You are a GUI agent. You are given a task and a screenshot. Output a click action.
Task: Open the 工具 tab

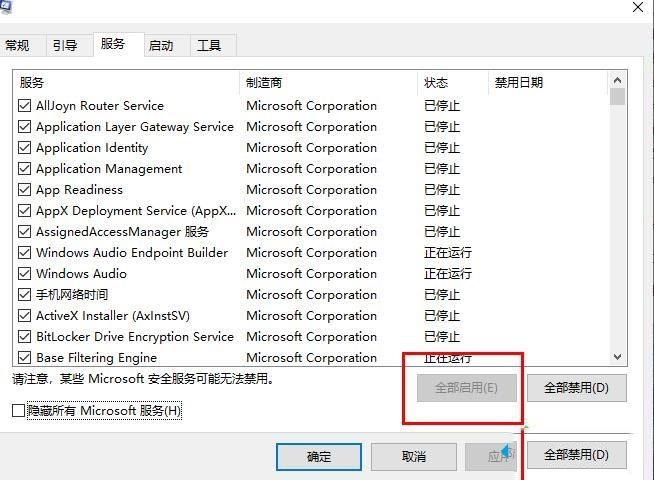209,45
